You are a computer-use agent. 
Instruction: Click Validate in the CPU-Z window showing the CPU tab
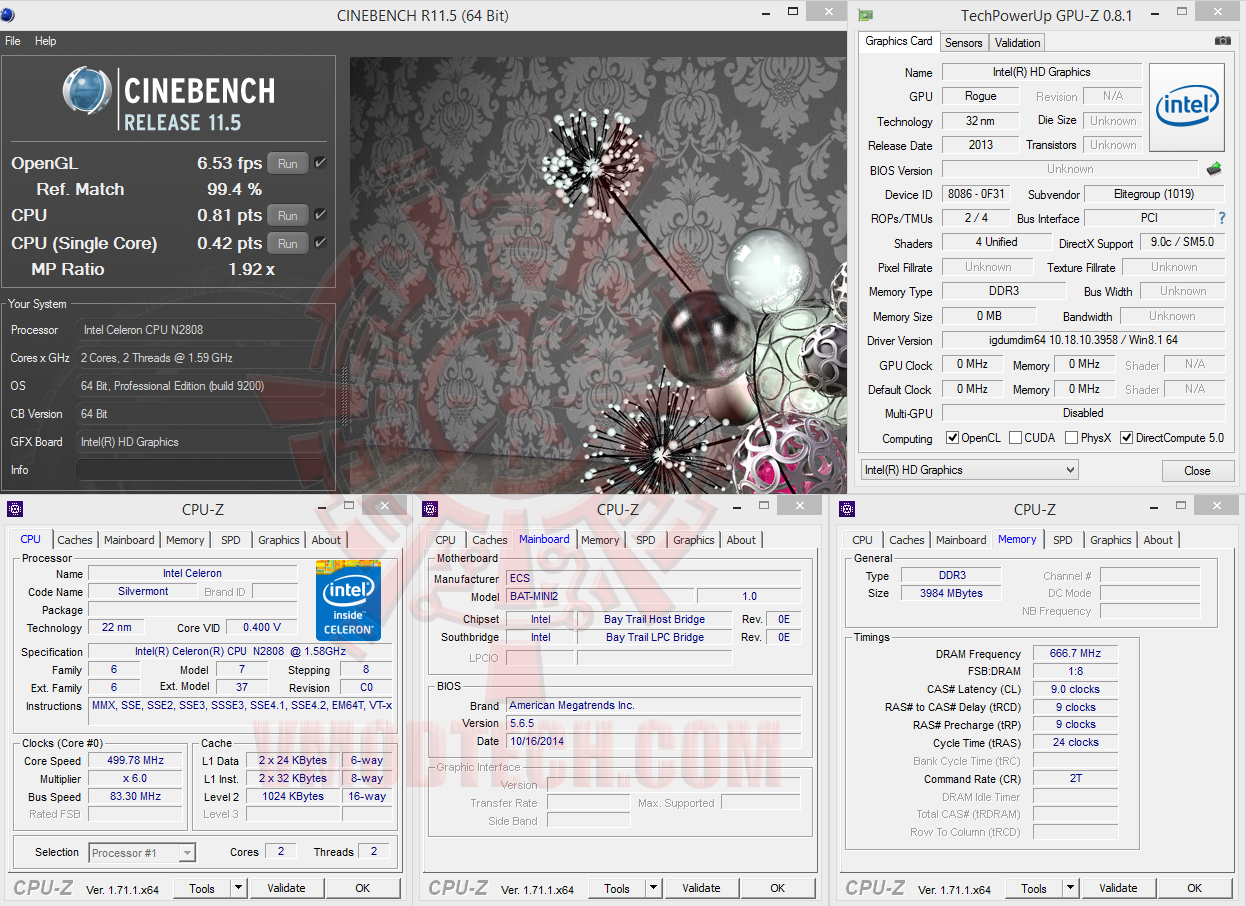(286, 888)
